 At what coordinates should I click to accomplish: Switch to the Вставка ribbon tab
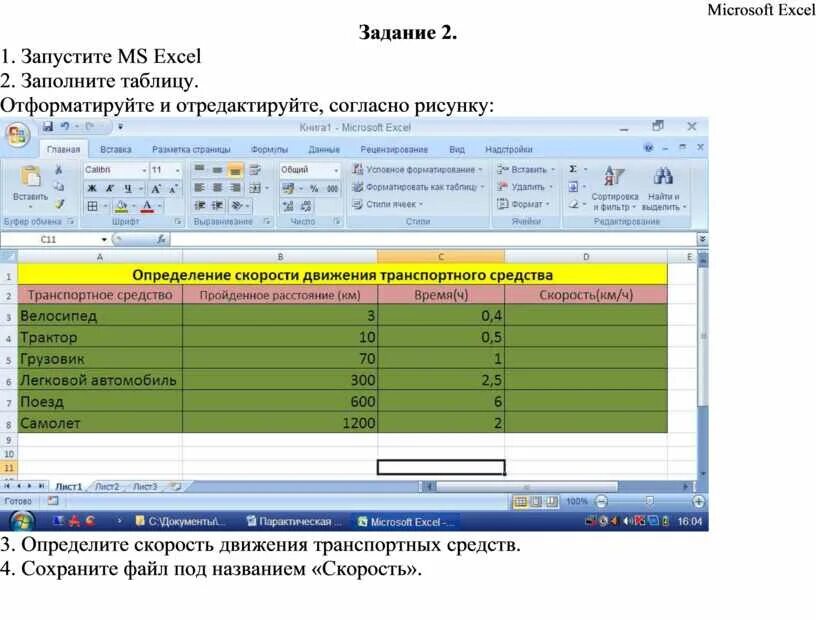coord(116,149)
